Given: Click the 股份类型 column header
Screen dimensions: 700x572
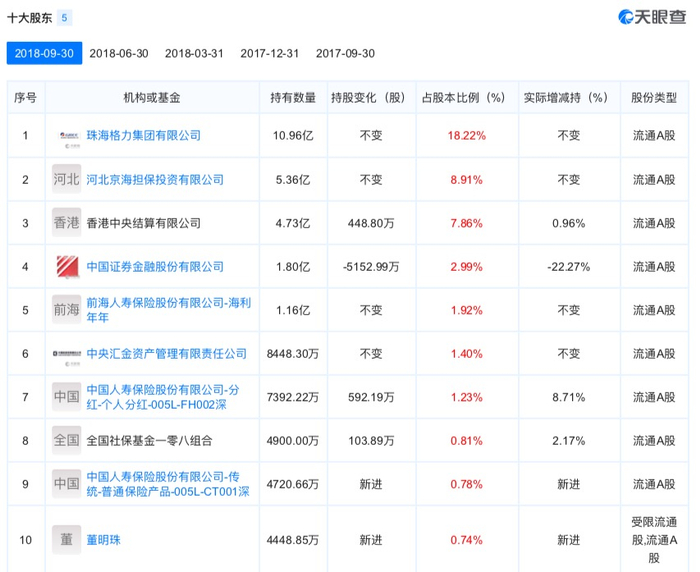Looking at the screenshot, I should [x=654, y=97].
